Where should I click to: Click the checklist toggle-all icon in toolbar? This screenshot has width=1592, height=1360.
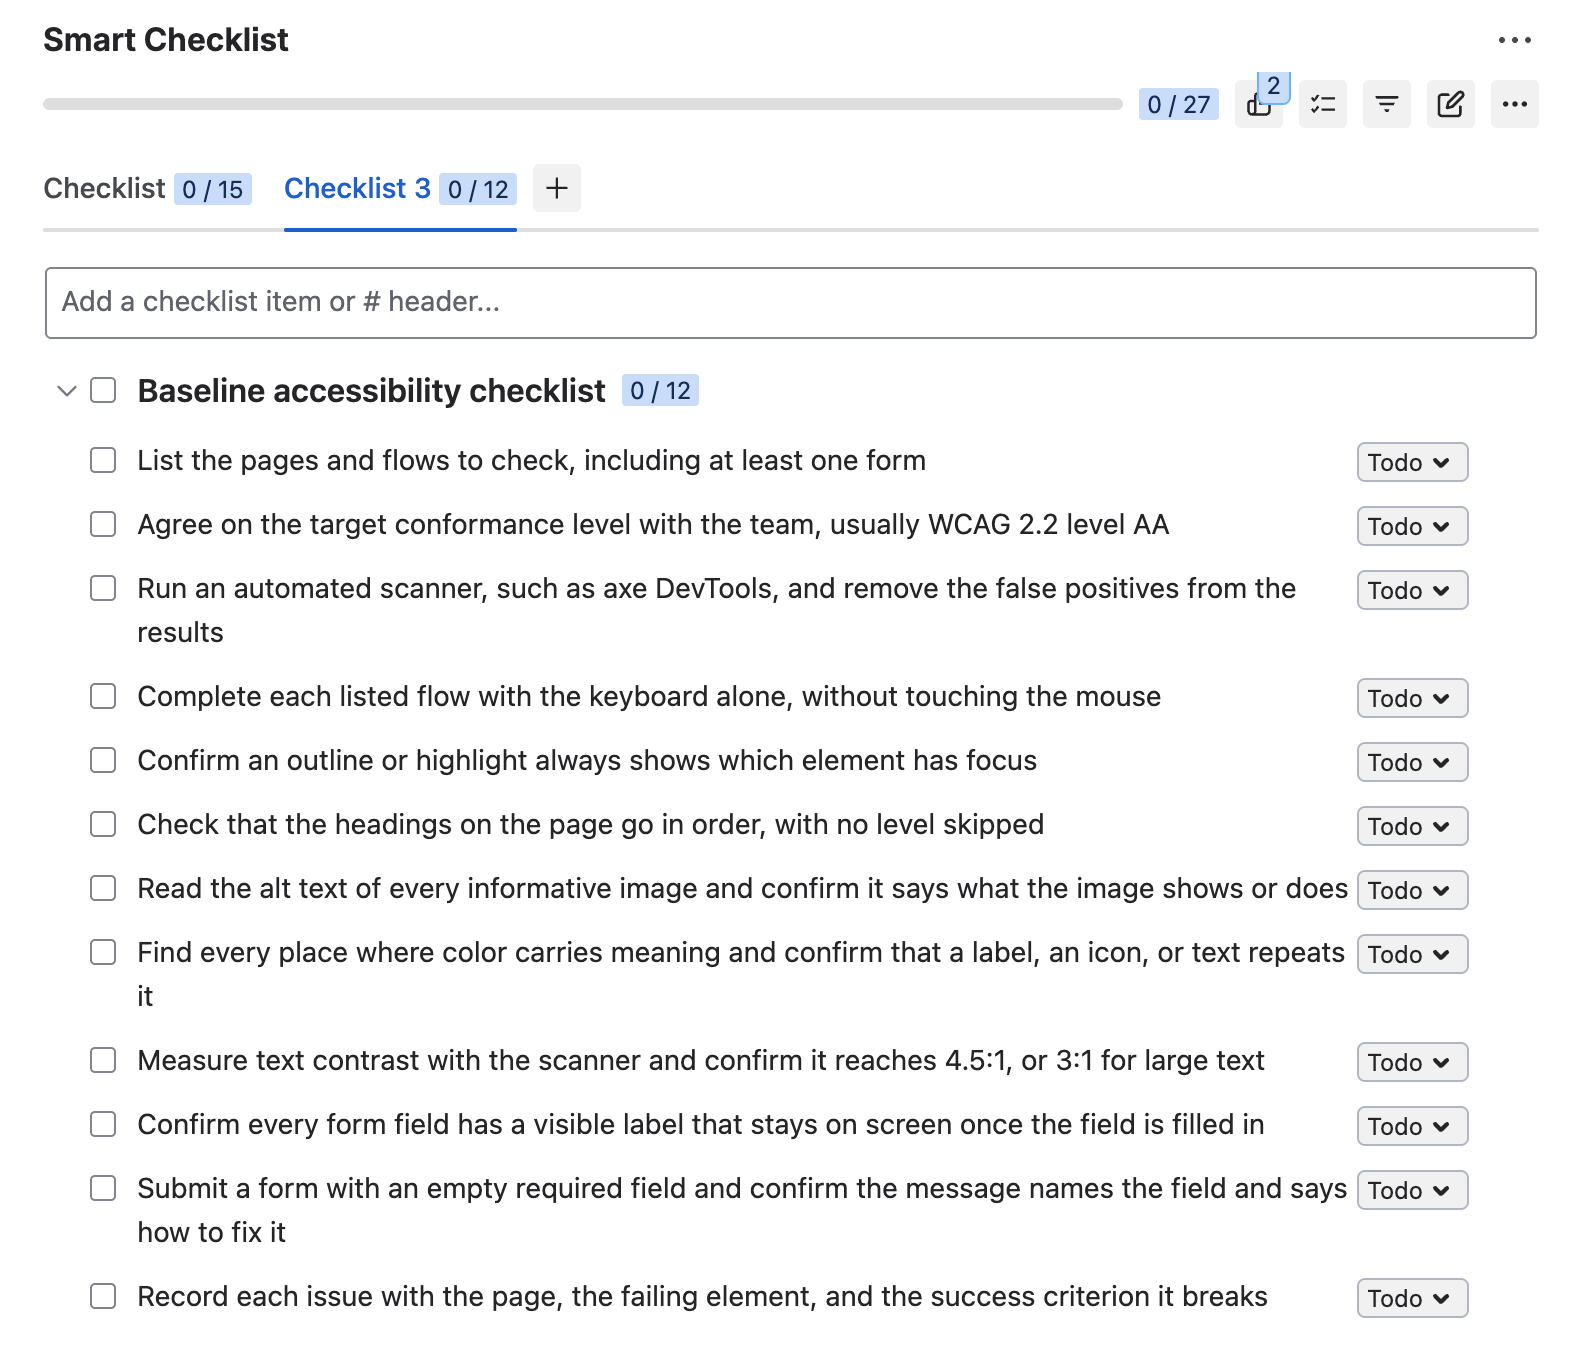click(x=1323, y=104)
